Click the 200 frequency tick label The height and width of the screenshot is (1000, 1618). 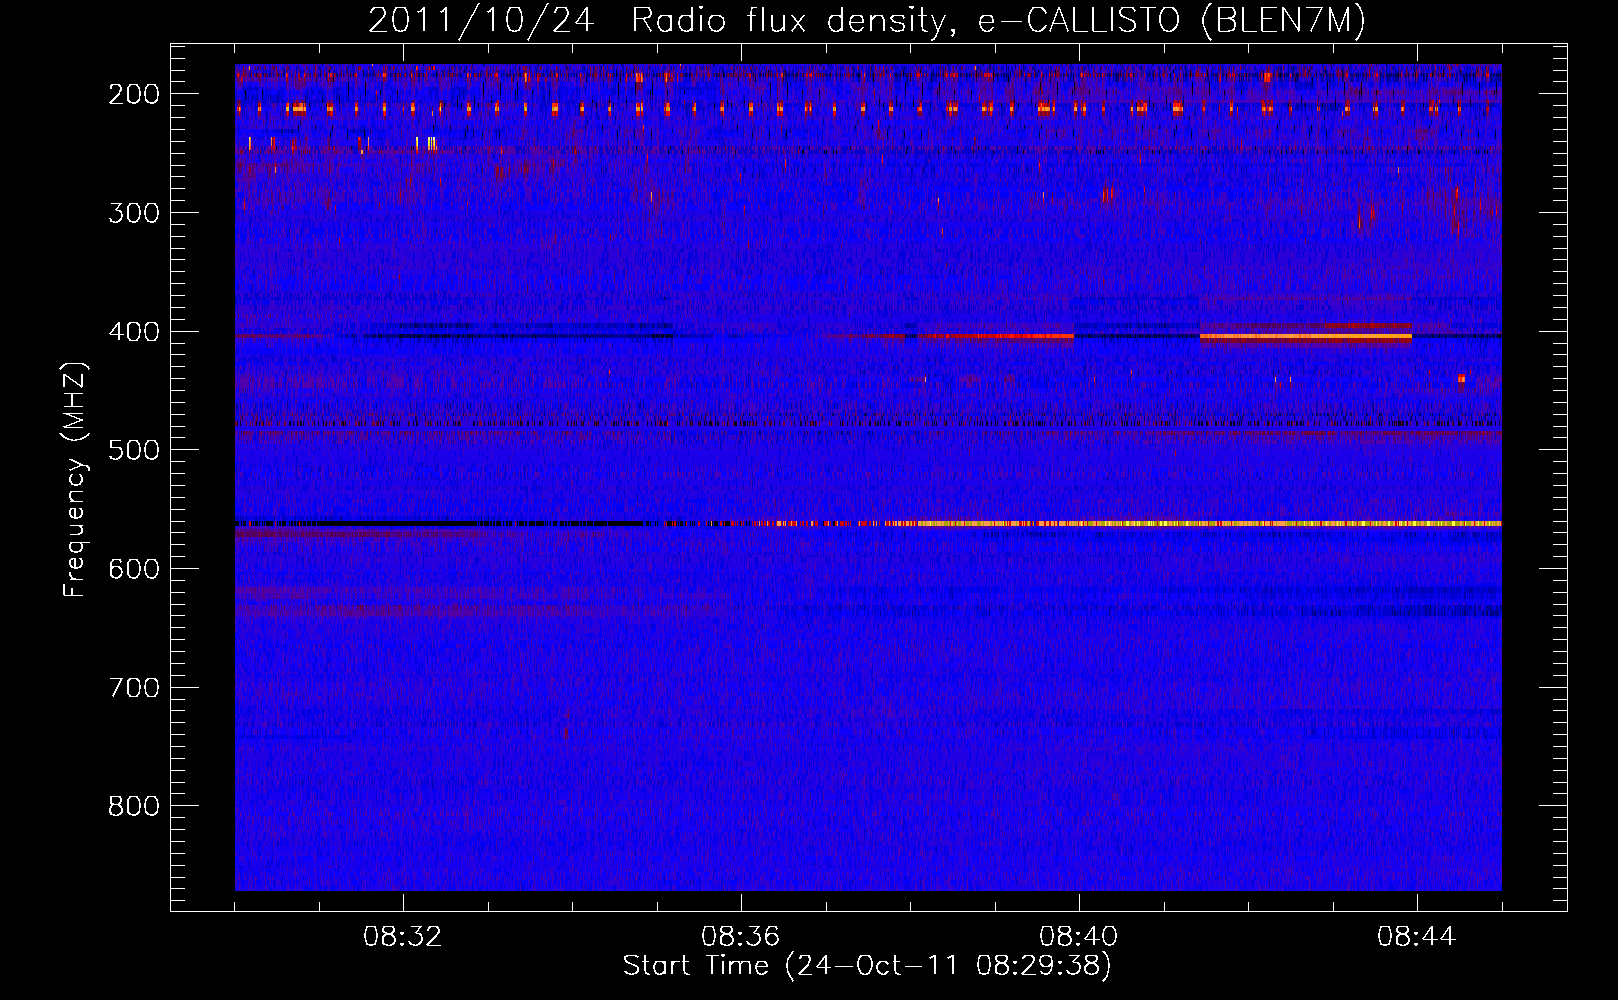tap(134, 94)
